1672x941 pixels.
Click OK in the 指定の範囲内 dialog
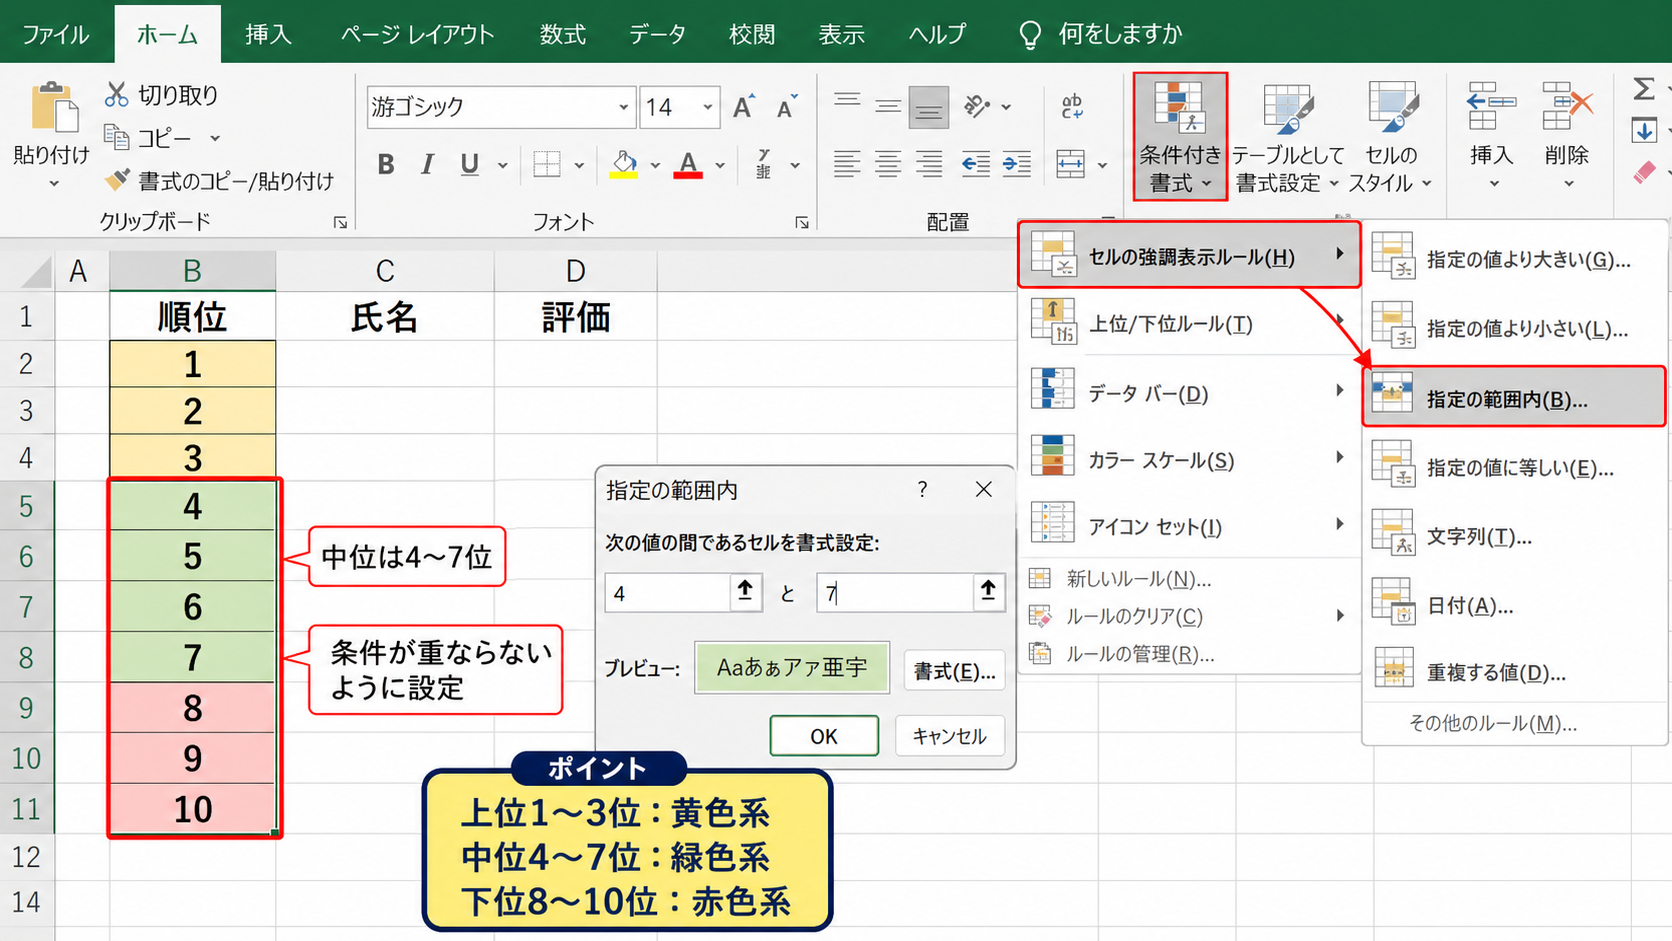(x=824, y=736)
